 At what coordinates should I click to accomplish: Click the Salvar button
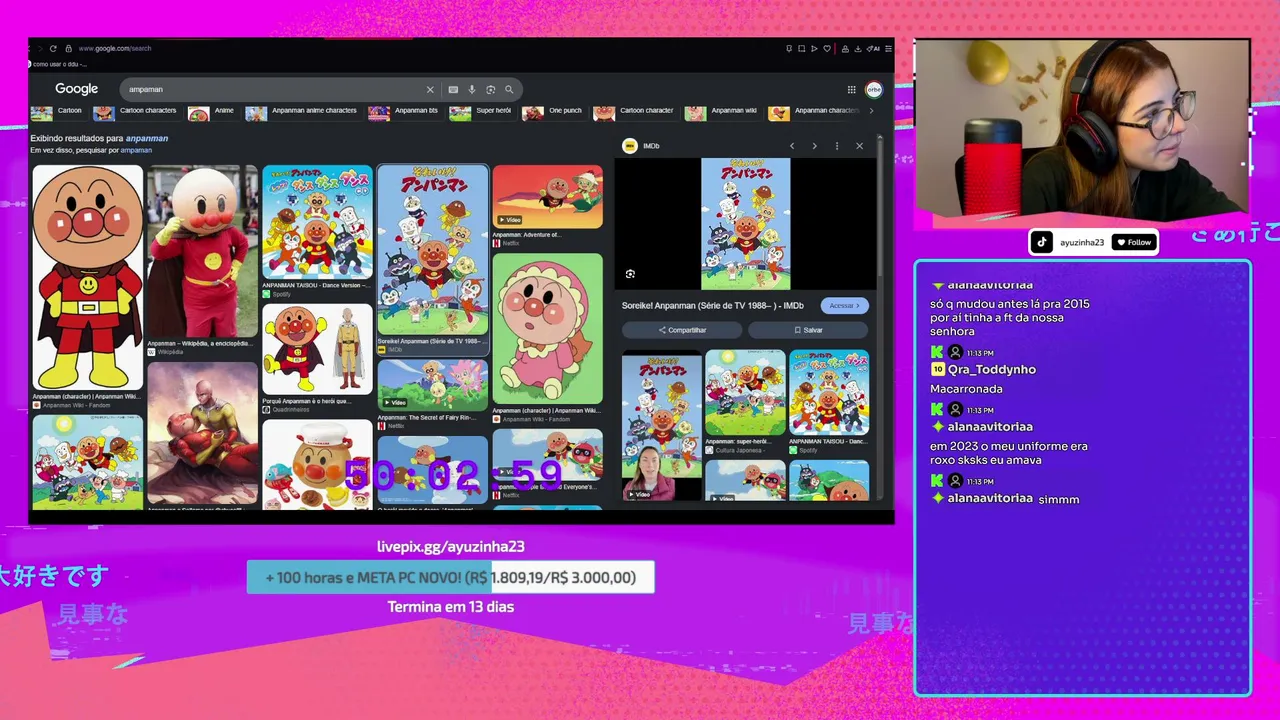(808, 330)
